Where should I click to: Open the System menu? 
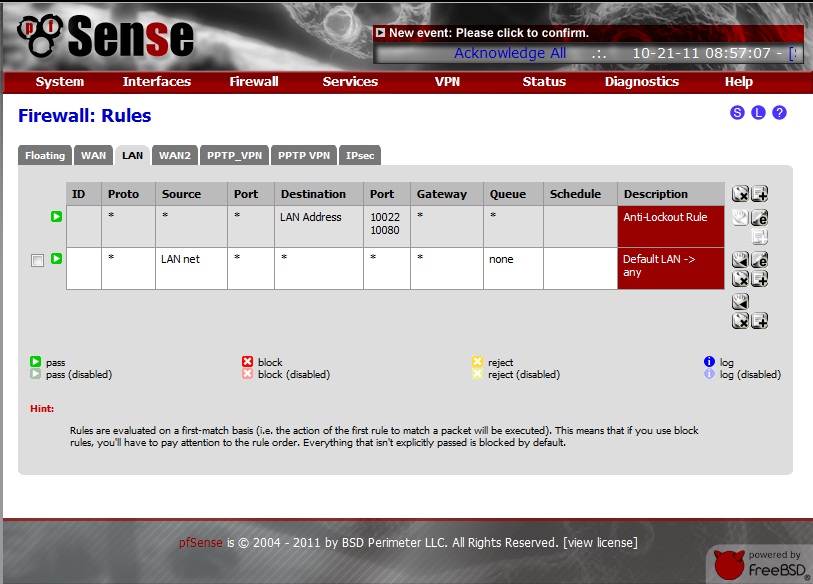click(x=60, y=81)
